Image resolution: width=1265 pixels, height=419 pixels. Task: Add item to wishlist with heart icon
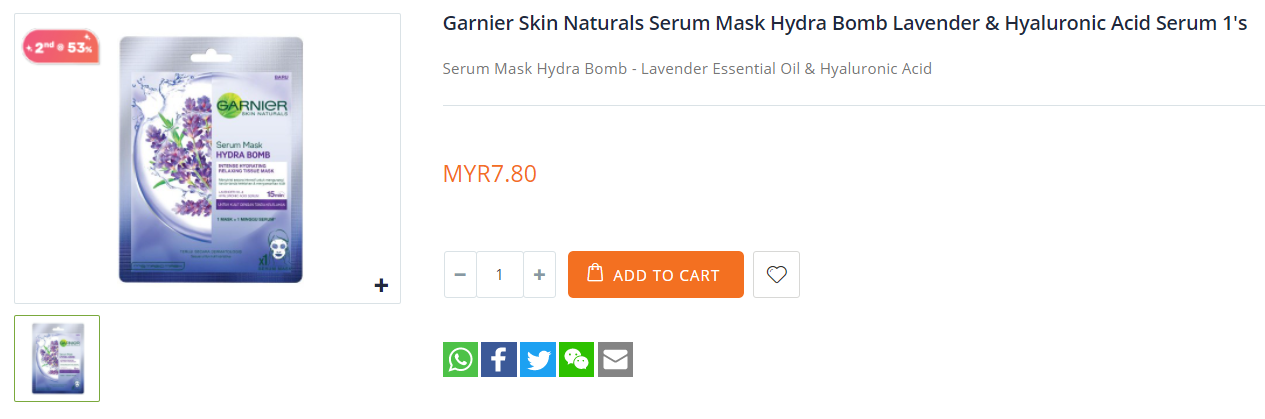pyautogui.click(x=777, y=274)
